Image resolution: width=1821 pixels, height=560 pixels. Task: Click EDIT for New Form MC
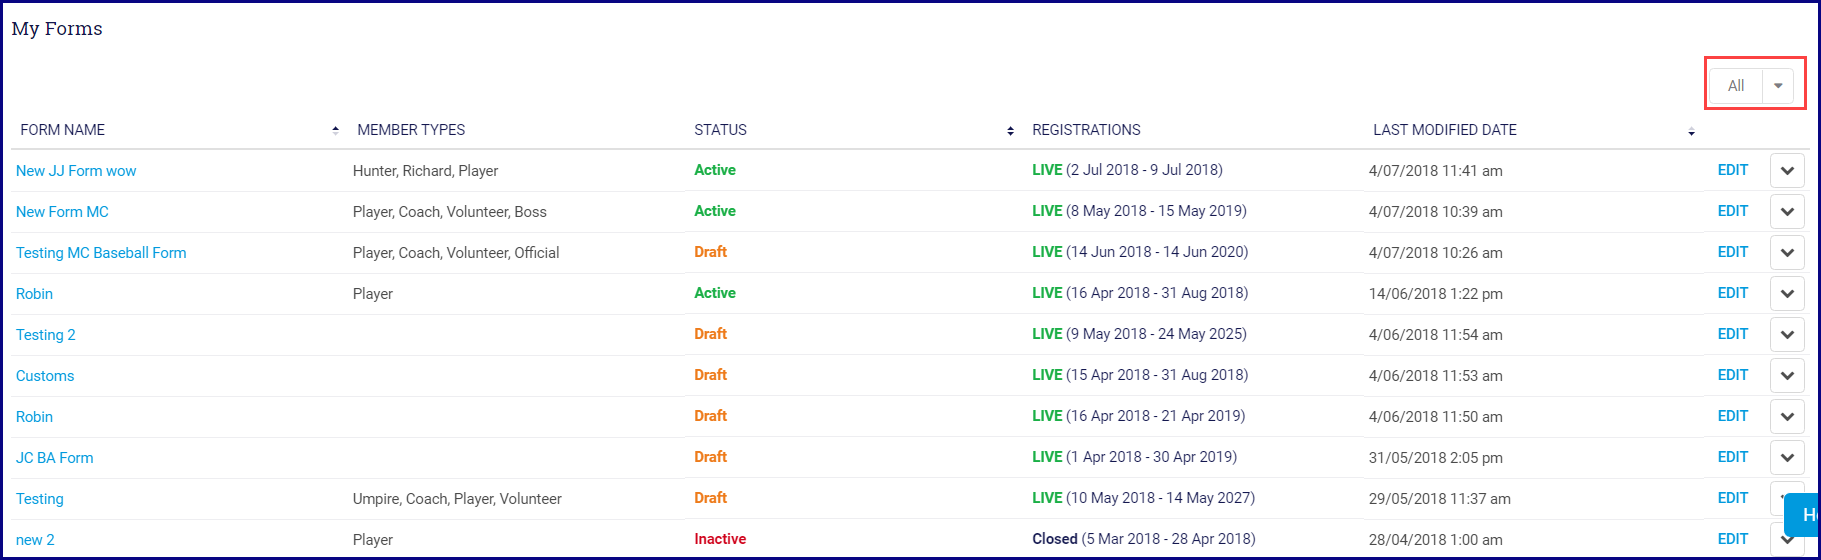click(x=1732, y=211)
